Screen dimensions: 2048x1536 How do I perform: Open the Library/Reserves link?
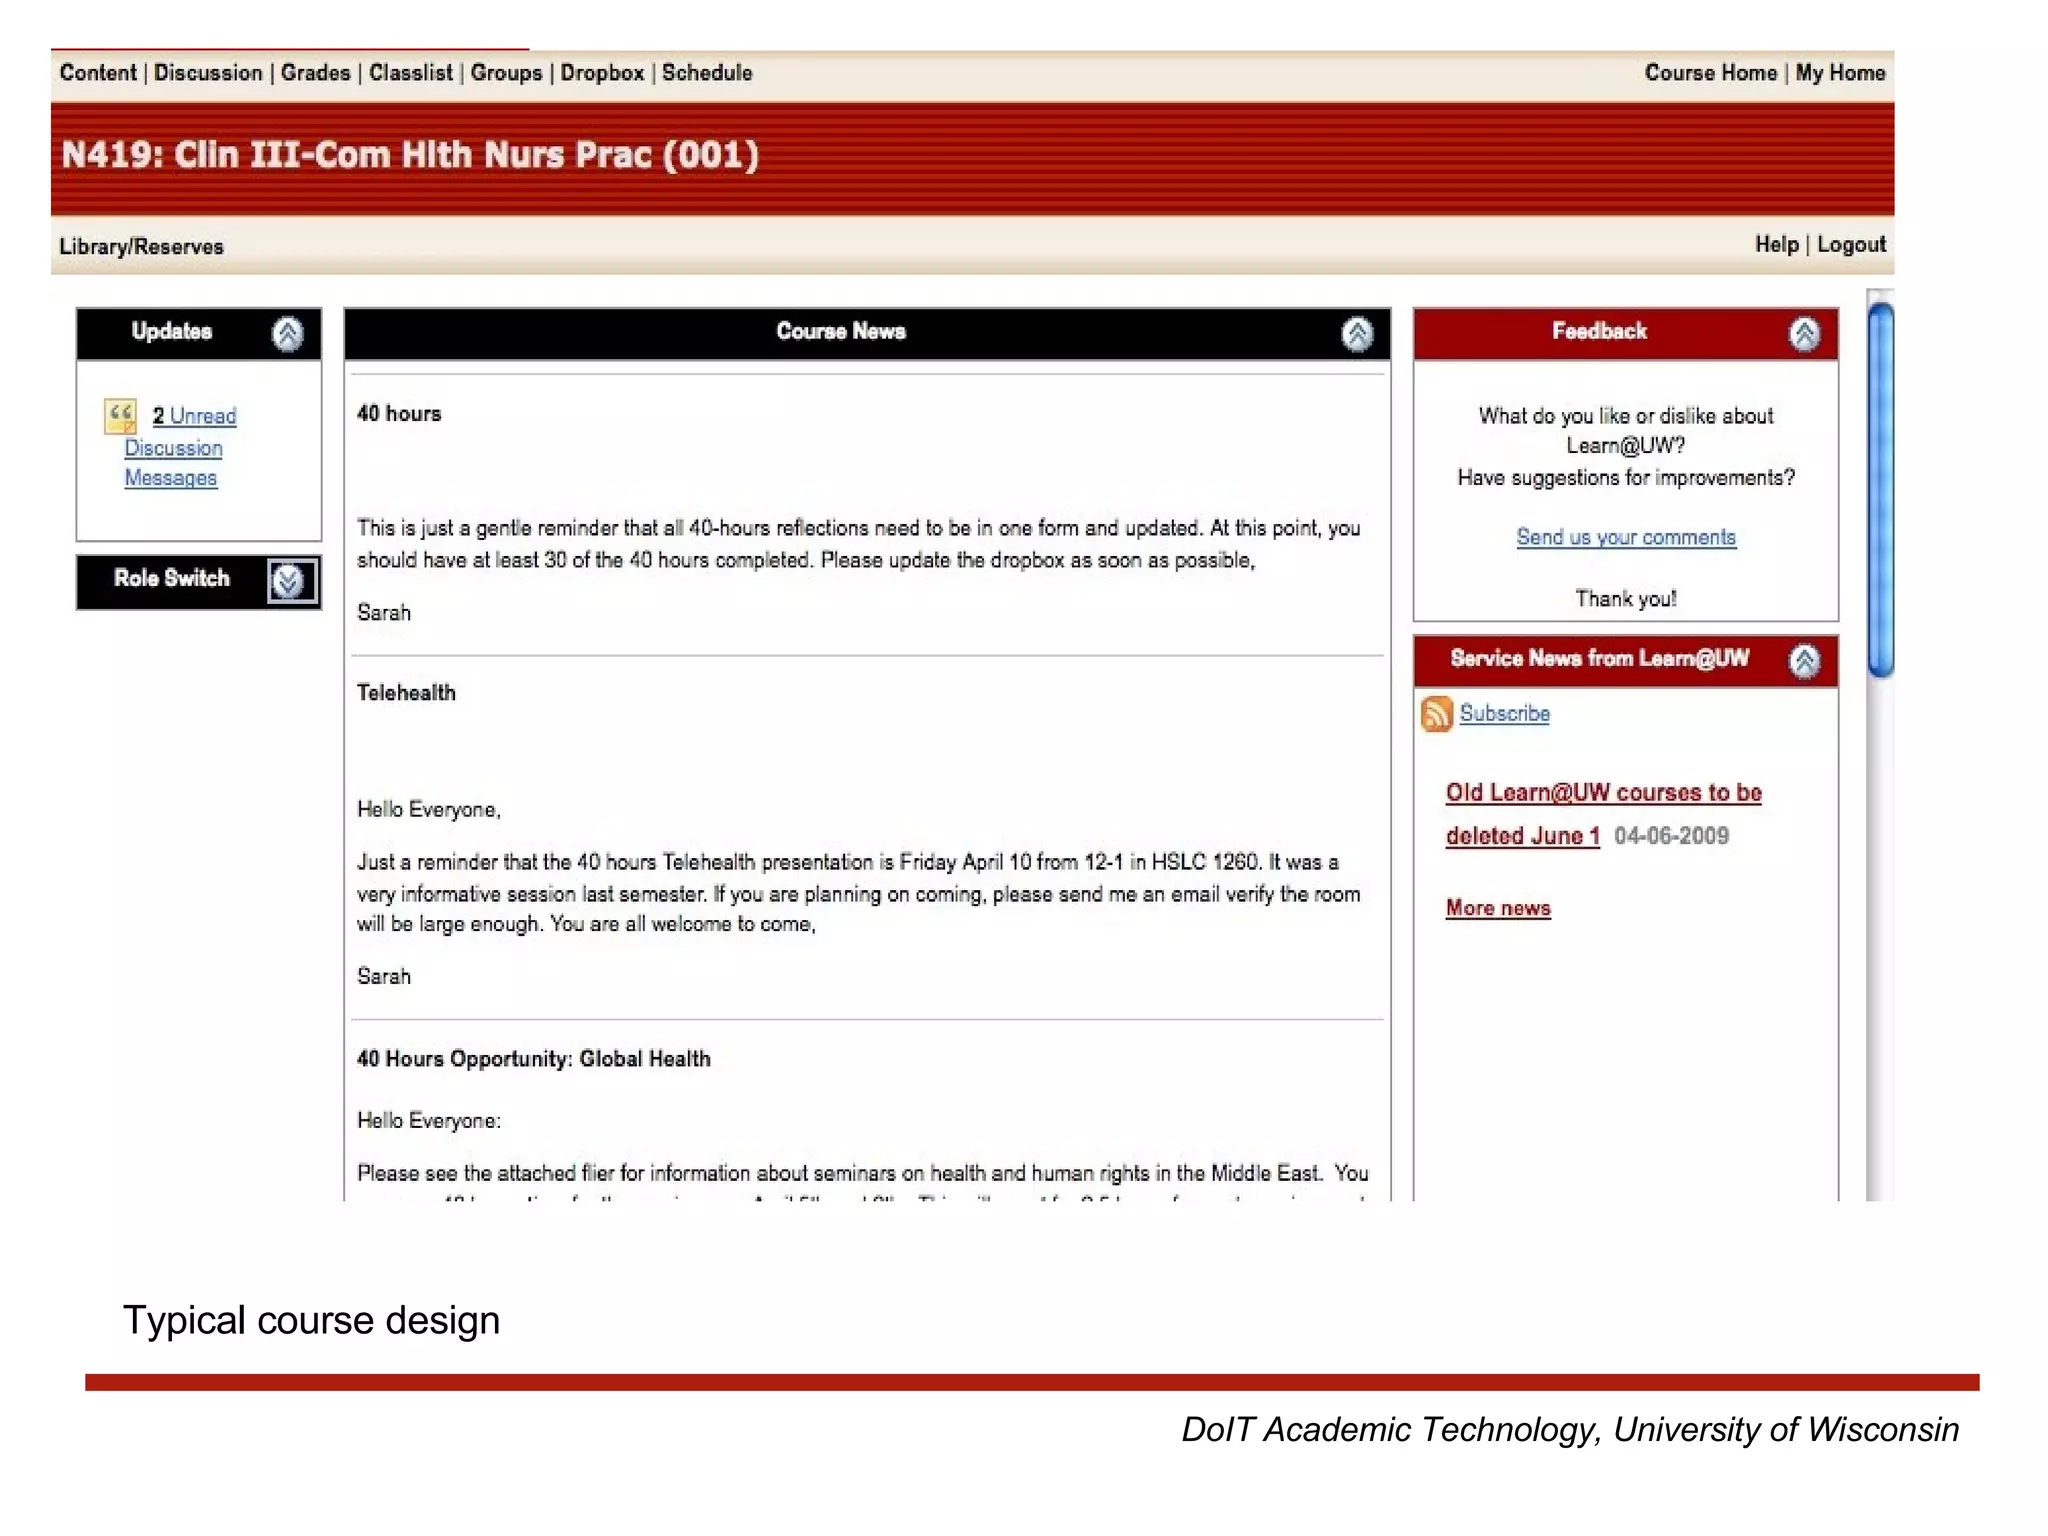pos(141,247)
